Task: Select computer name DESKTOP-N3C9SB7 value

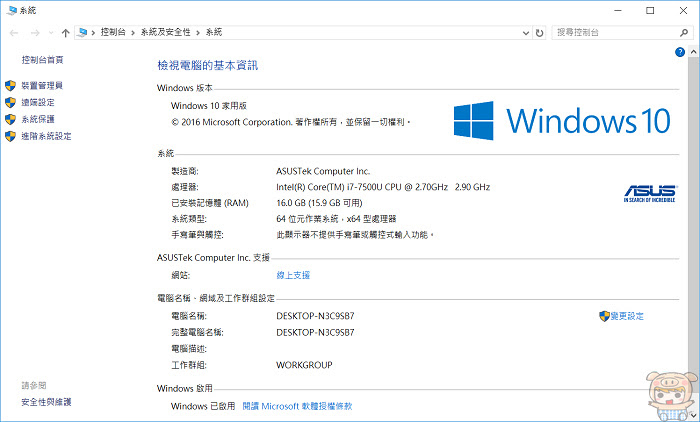Action: pos(315,316)
